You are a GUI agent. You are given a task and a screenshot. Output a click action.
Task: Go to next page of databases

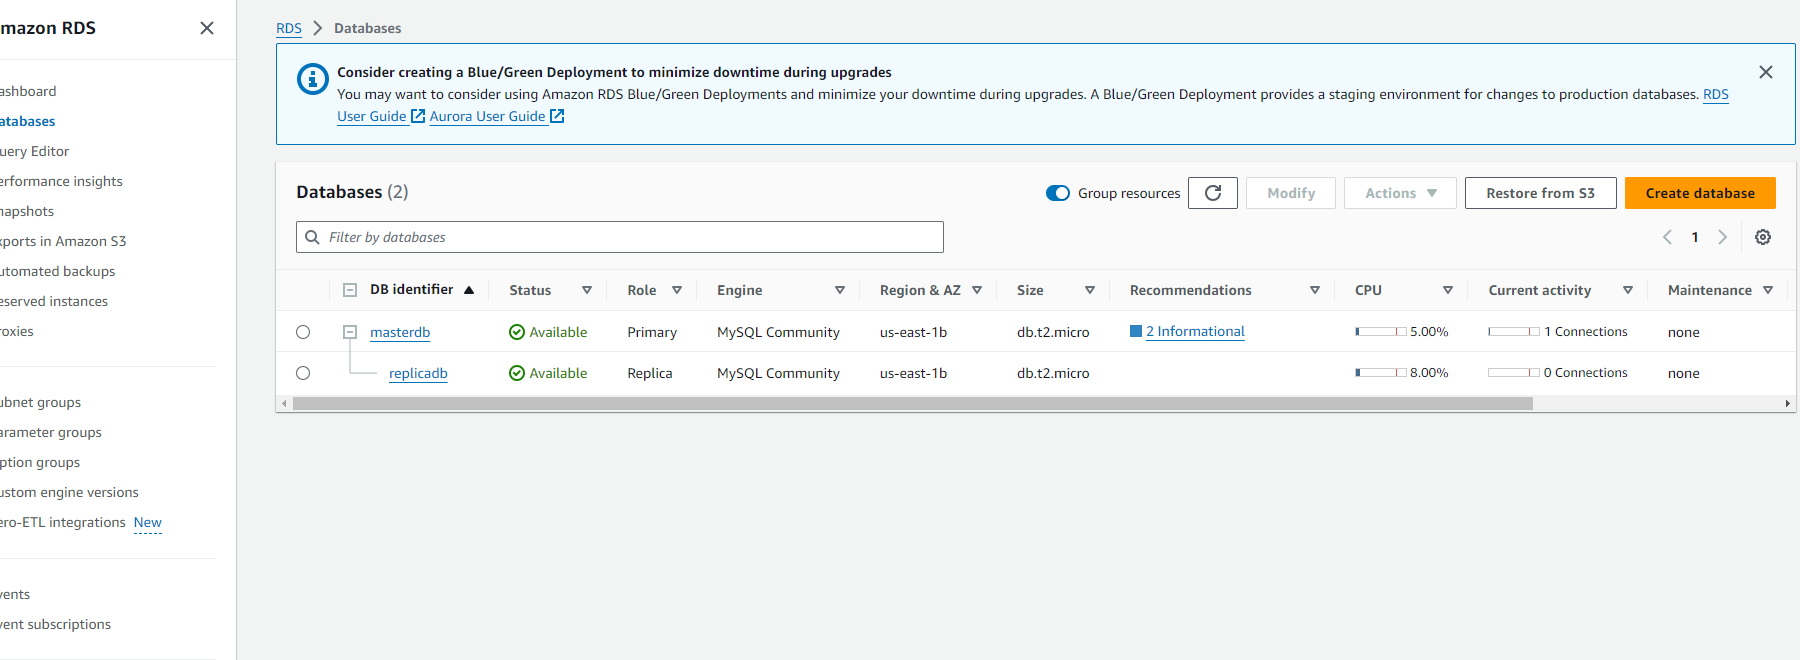[1722, 237]
